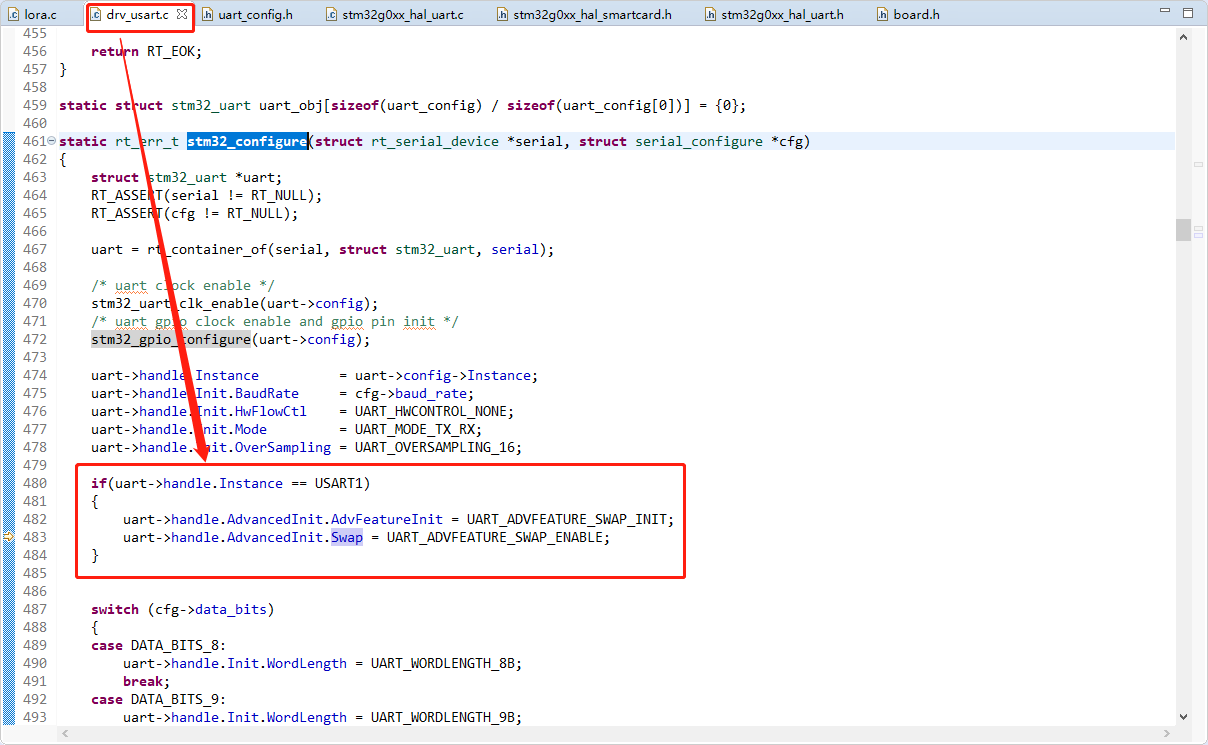1208x745 pixels.
Task: Click the uart_obj array identifier
Action: [291, 105]
